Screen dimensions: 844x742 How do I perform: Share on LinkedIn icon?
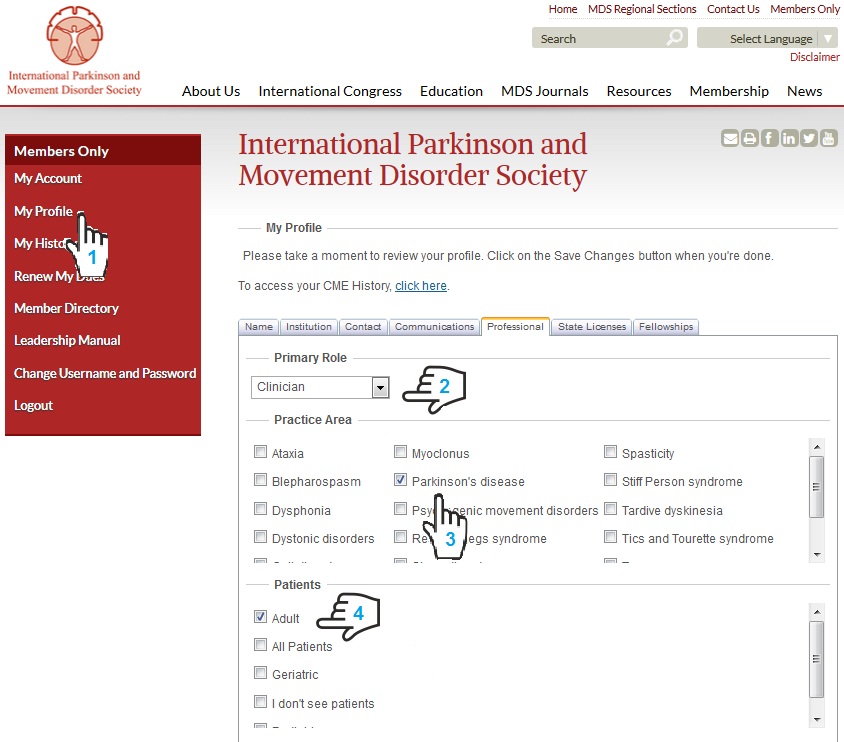(x=789, y=138)
